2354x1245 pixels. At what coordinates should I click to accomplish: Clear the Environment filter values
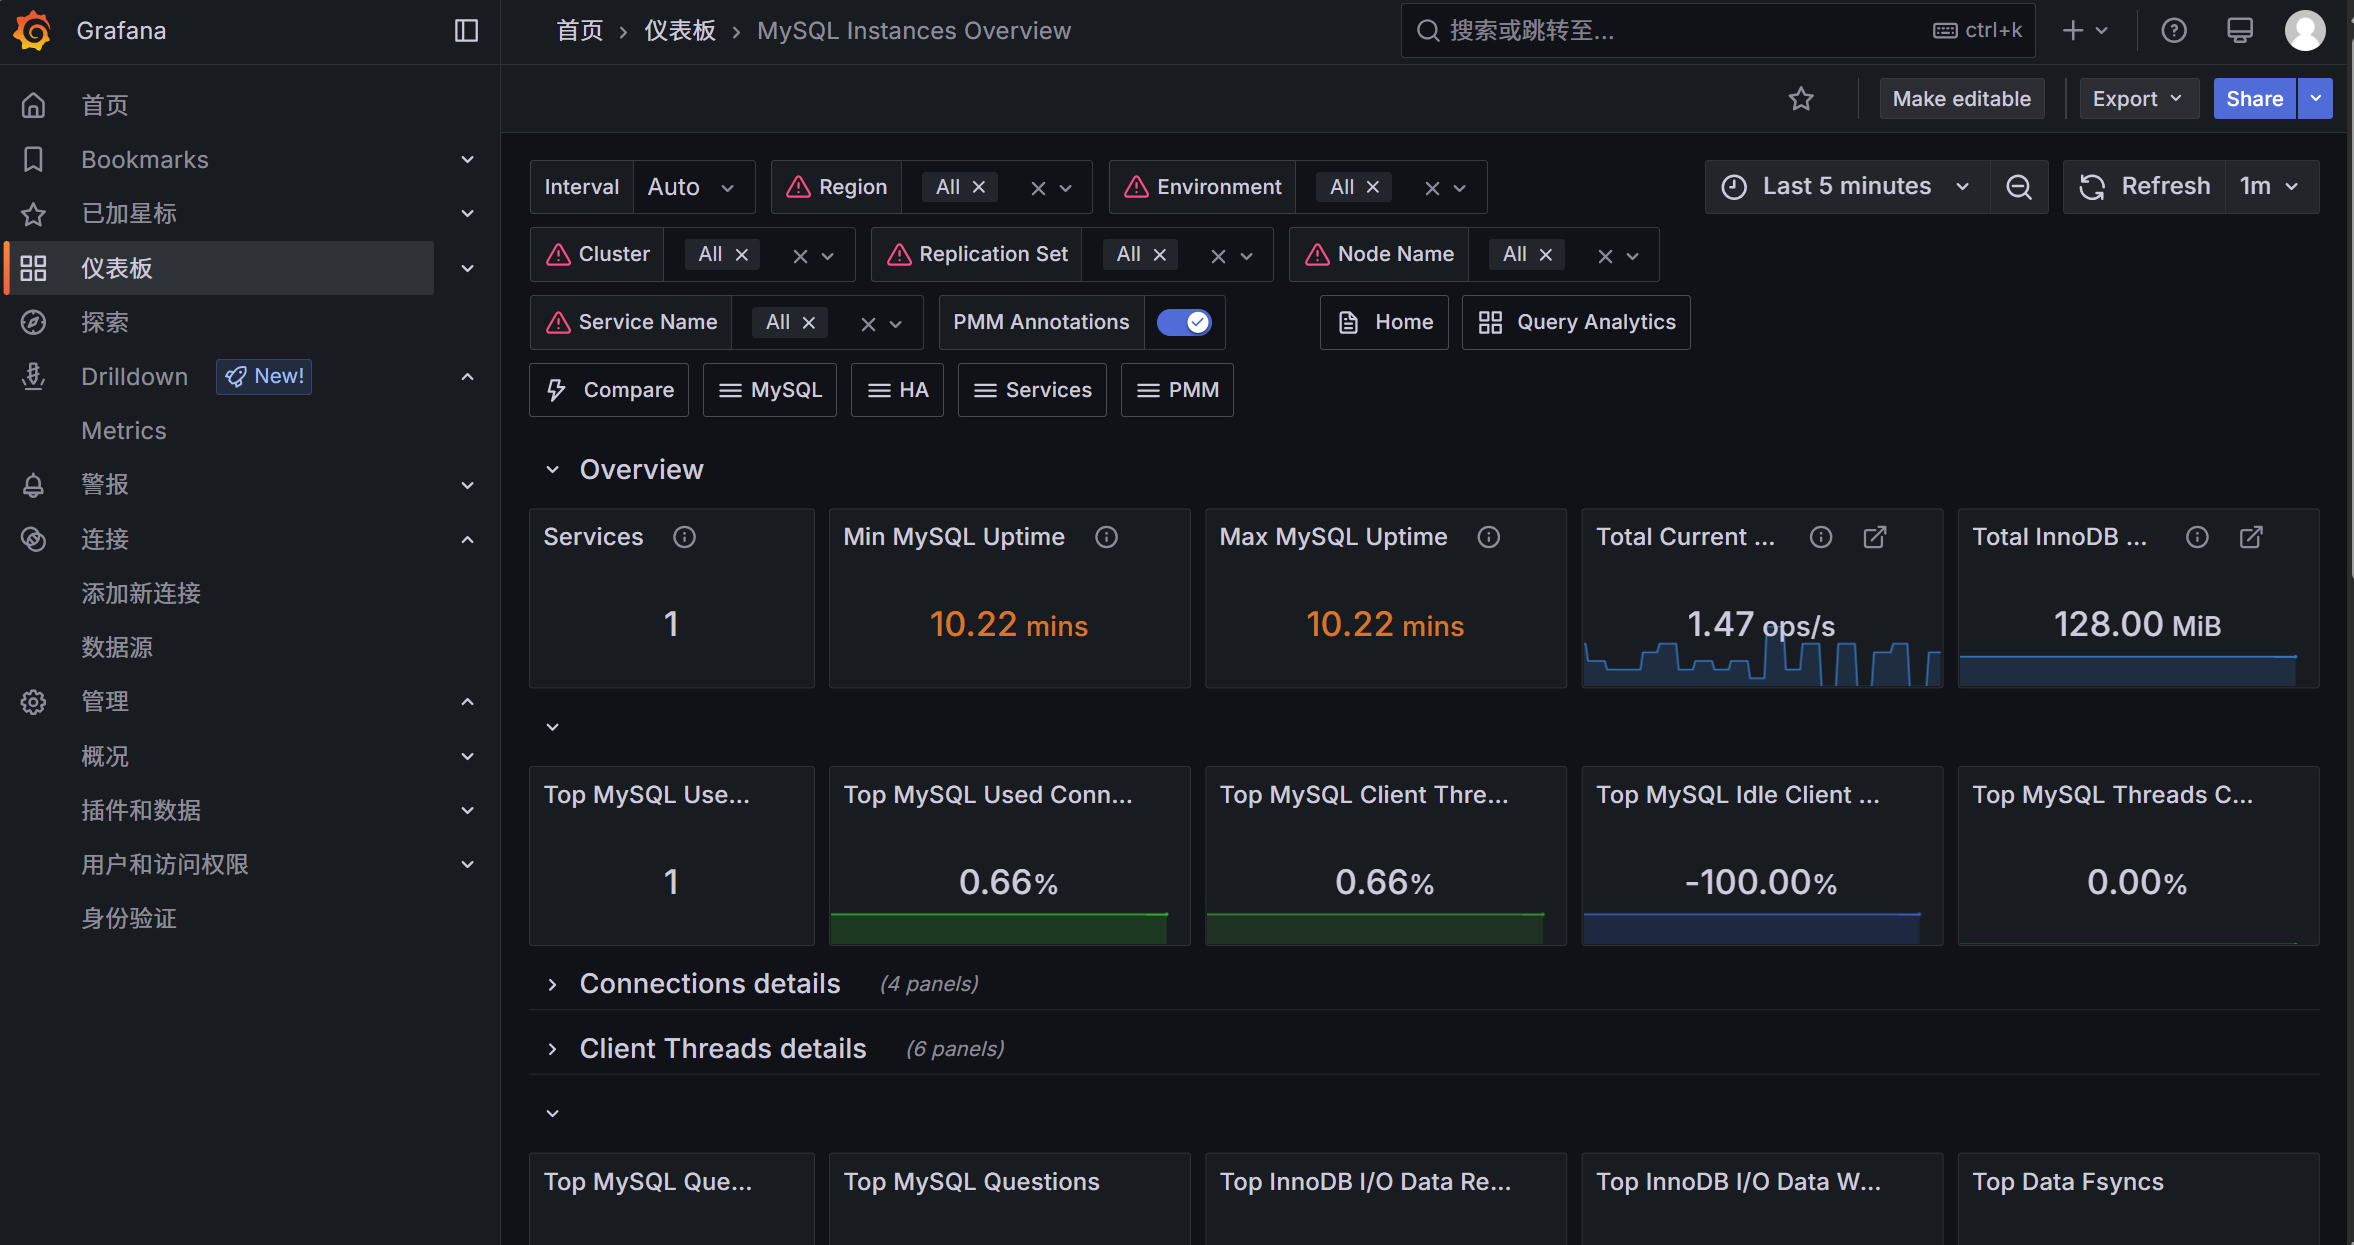(x=1432, y=188)
